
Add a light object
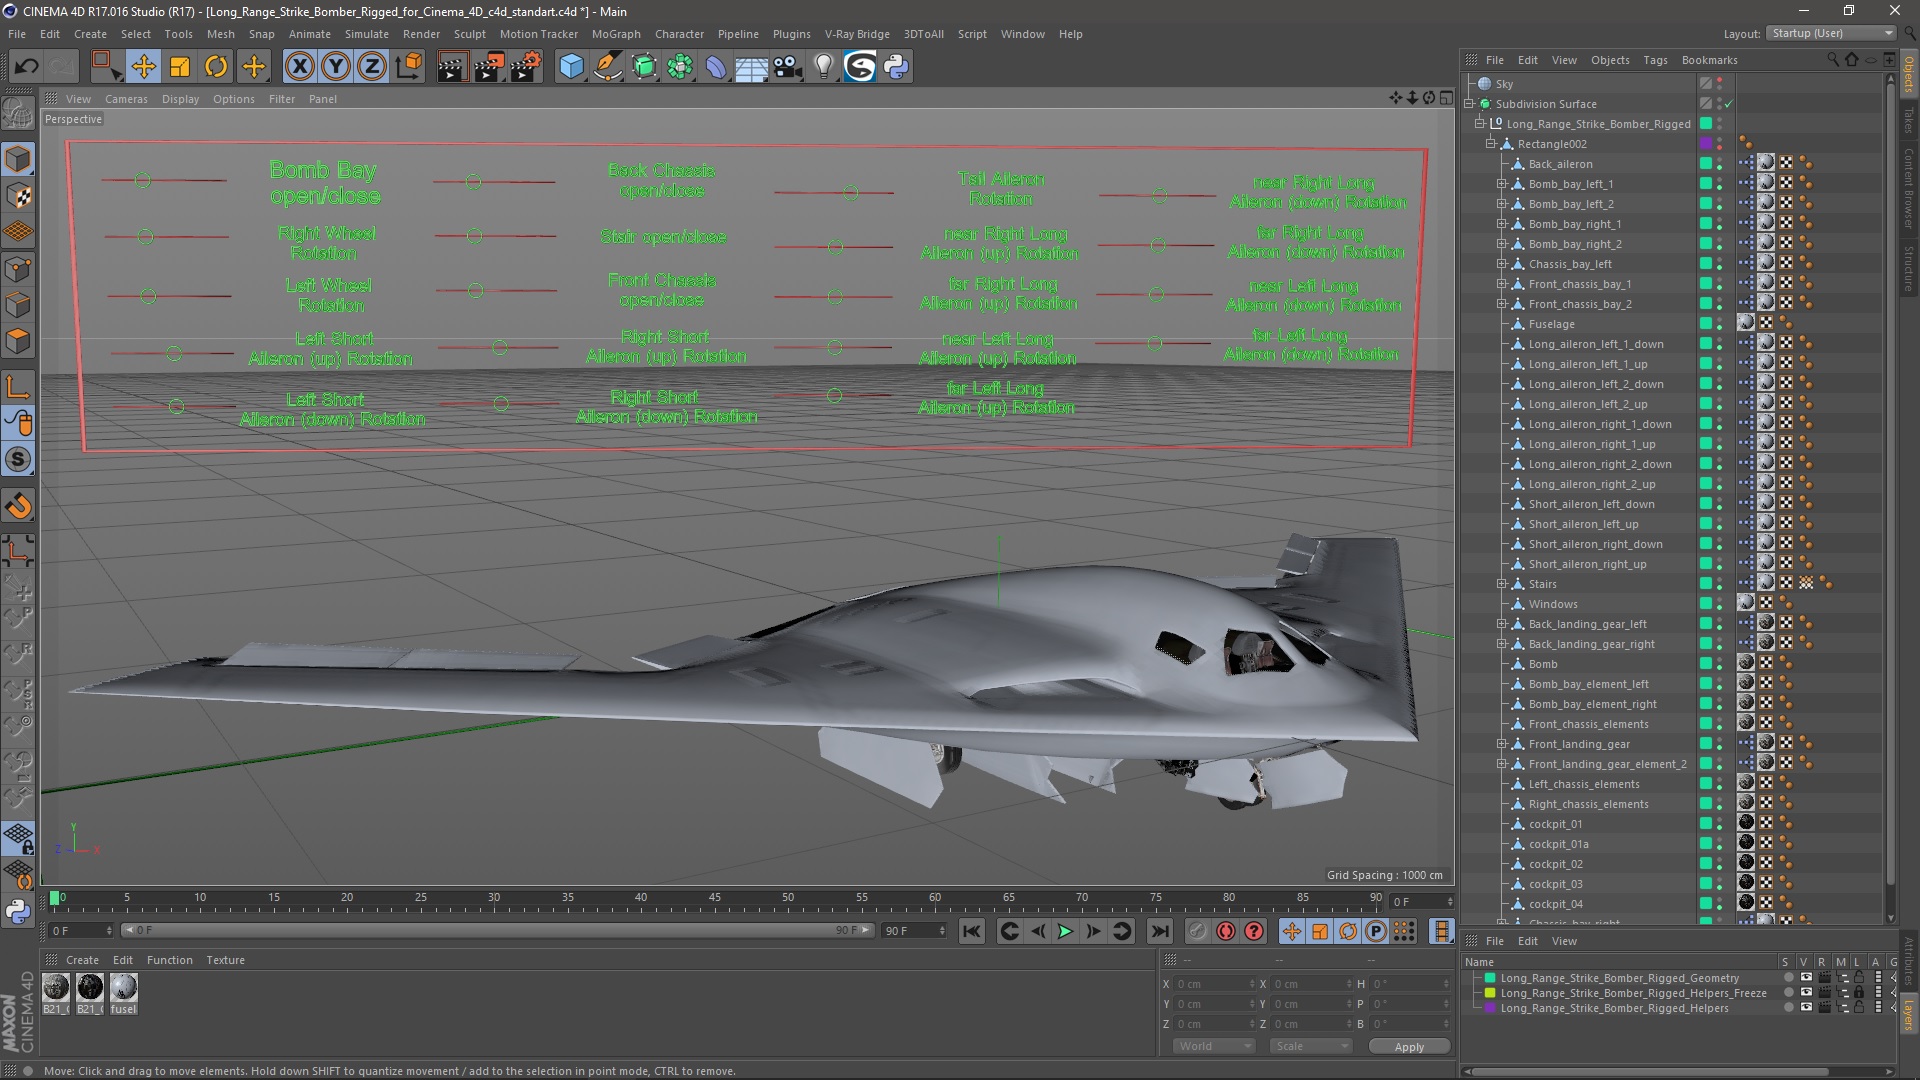823,67
